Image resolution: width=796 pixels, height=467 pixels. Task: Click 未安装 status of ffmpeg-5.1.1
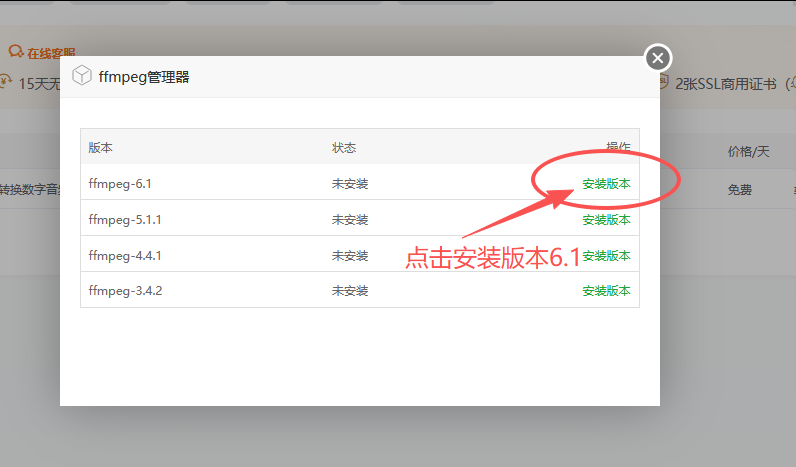350,220
